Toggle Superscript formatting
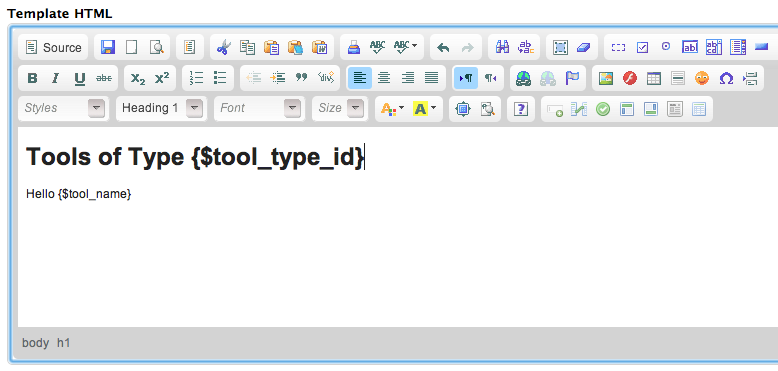 point(162,78)
